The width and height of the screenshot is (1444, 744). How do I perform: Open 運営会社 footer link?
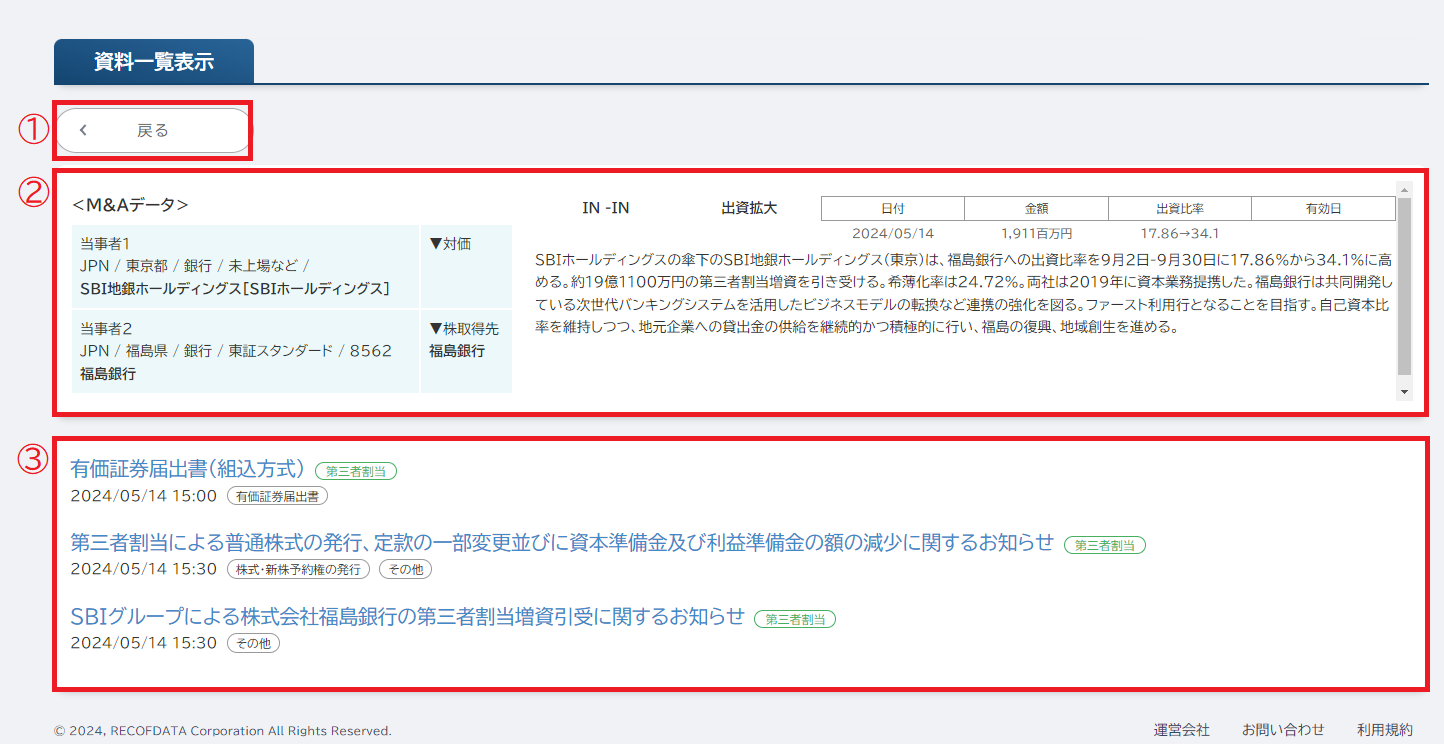click(1181, 730)
